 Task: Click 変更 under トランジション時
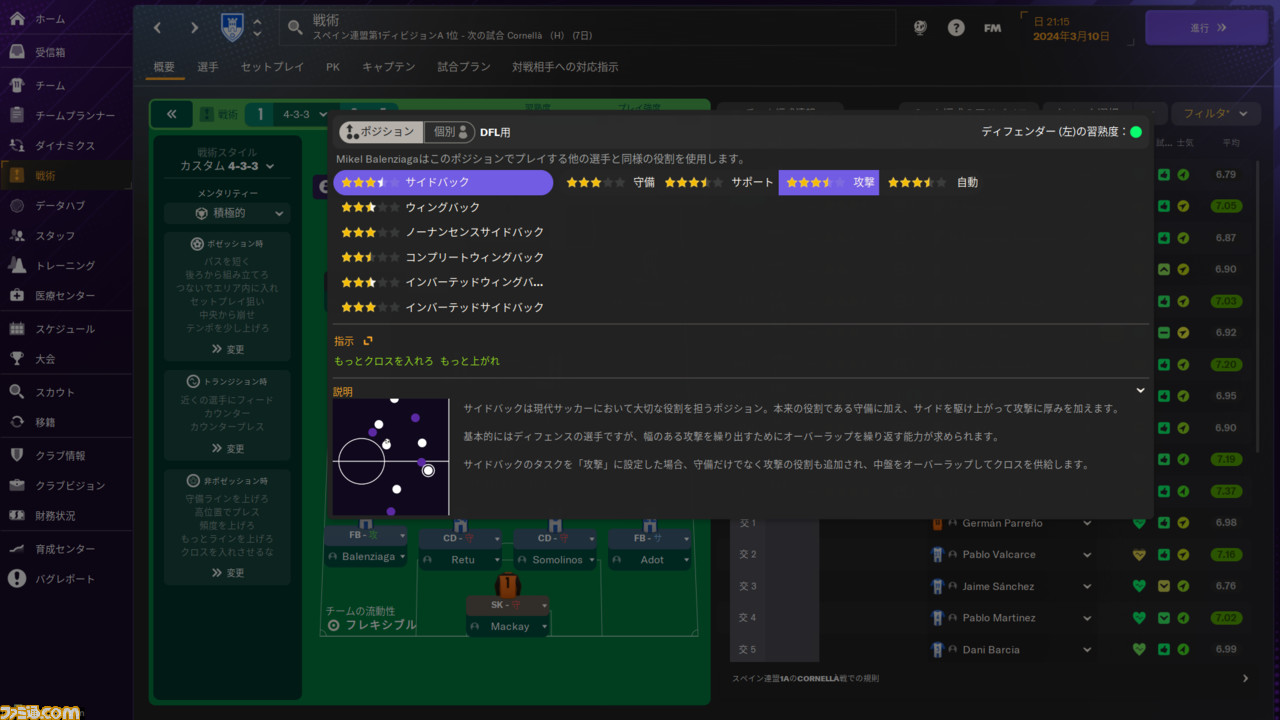pyautogui.click(x=227, y=449)
